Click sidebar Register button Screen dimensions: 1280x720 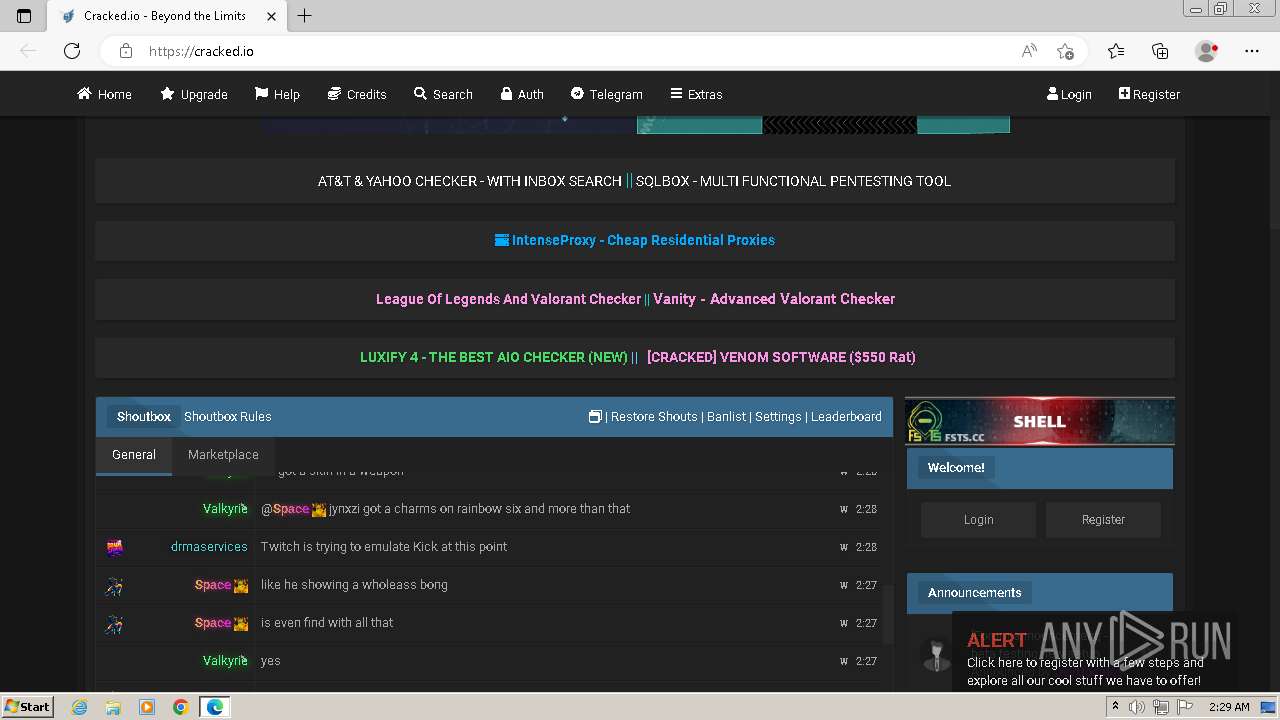1103,520
